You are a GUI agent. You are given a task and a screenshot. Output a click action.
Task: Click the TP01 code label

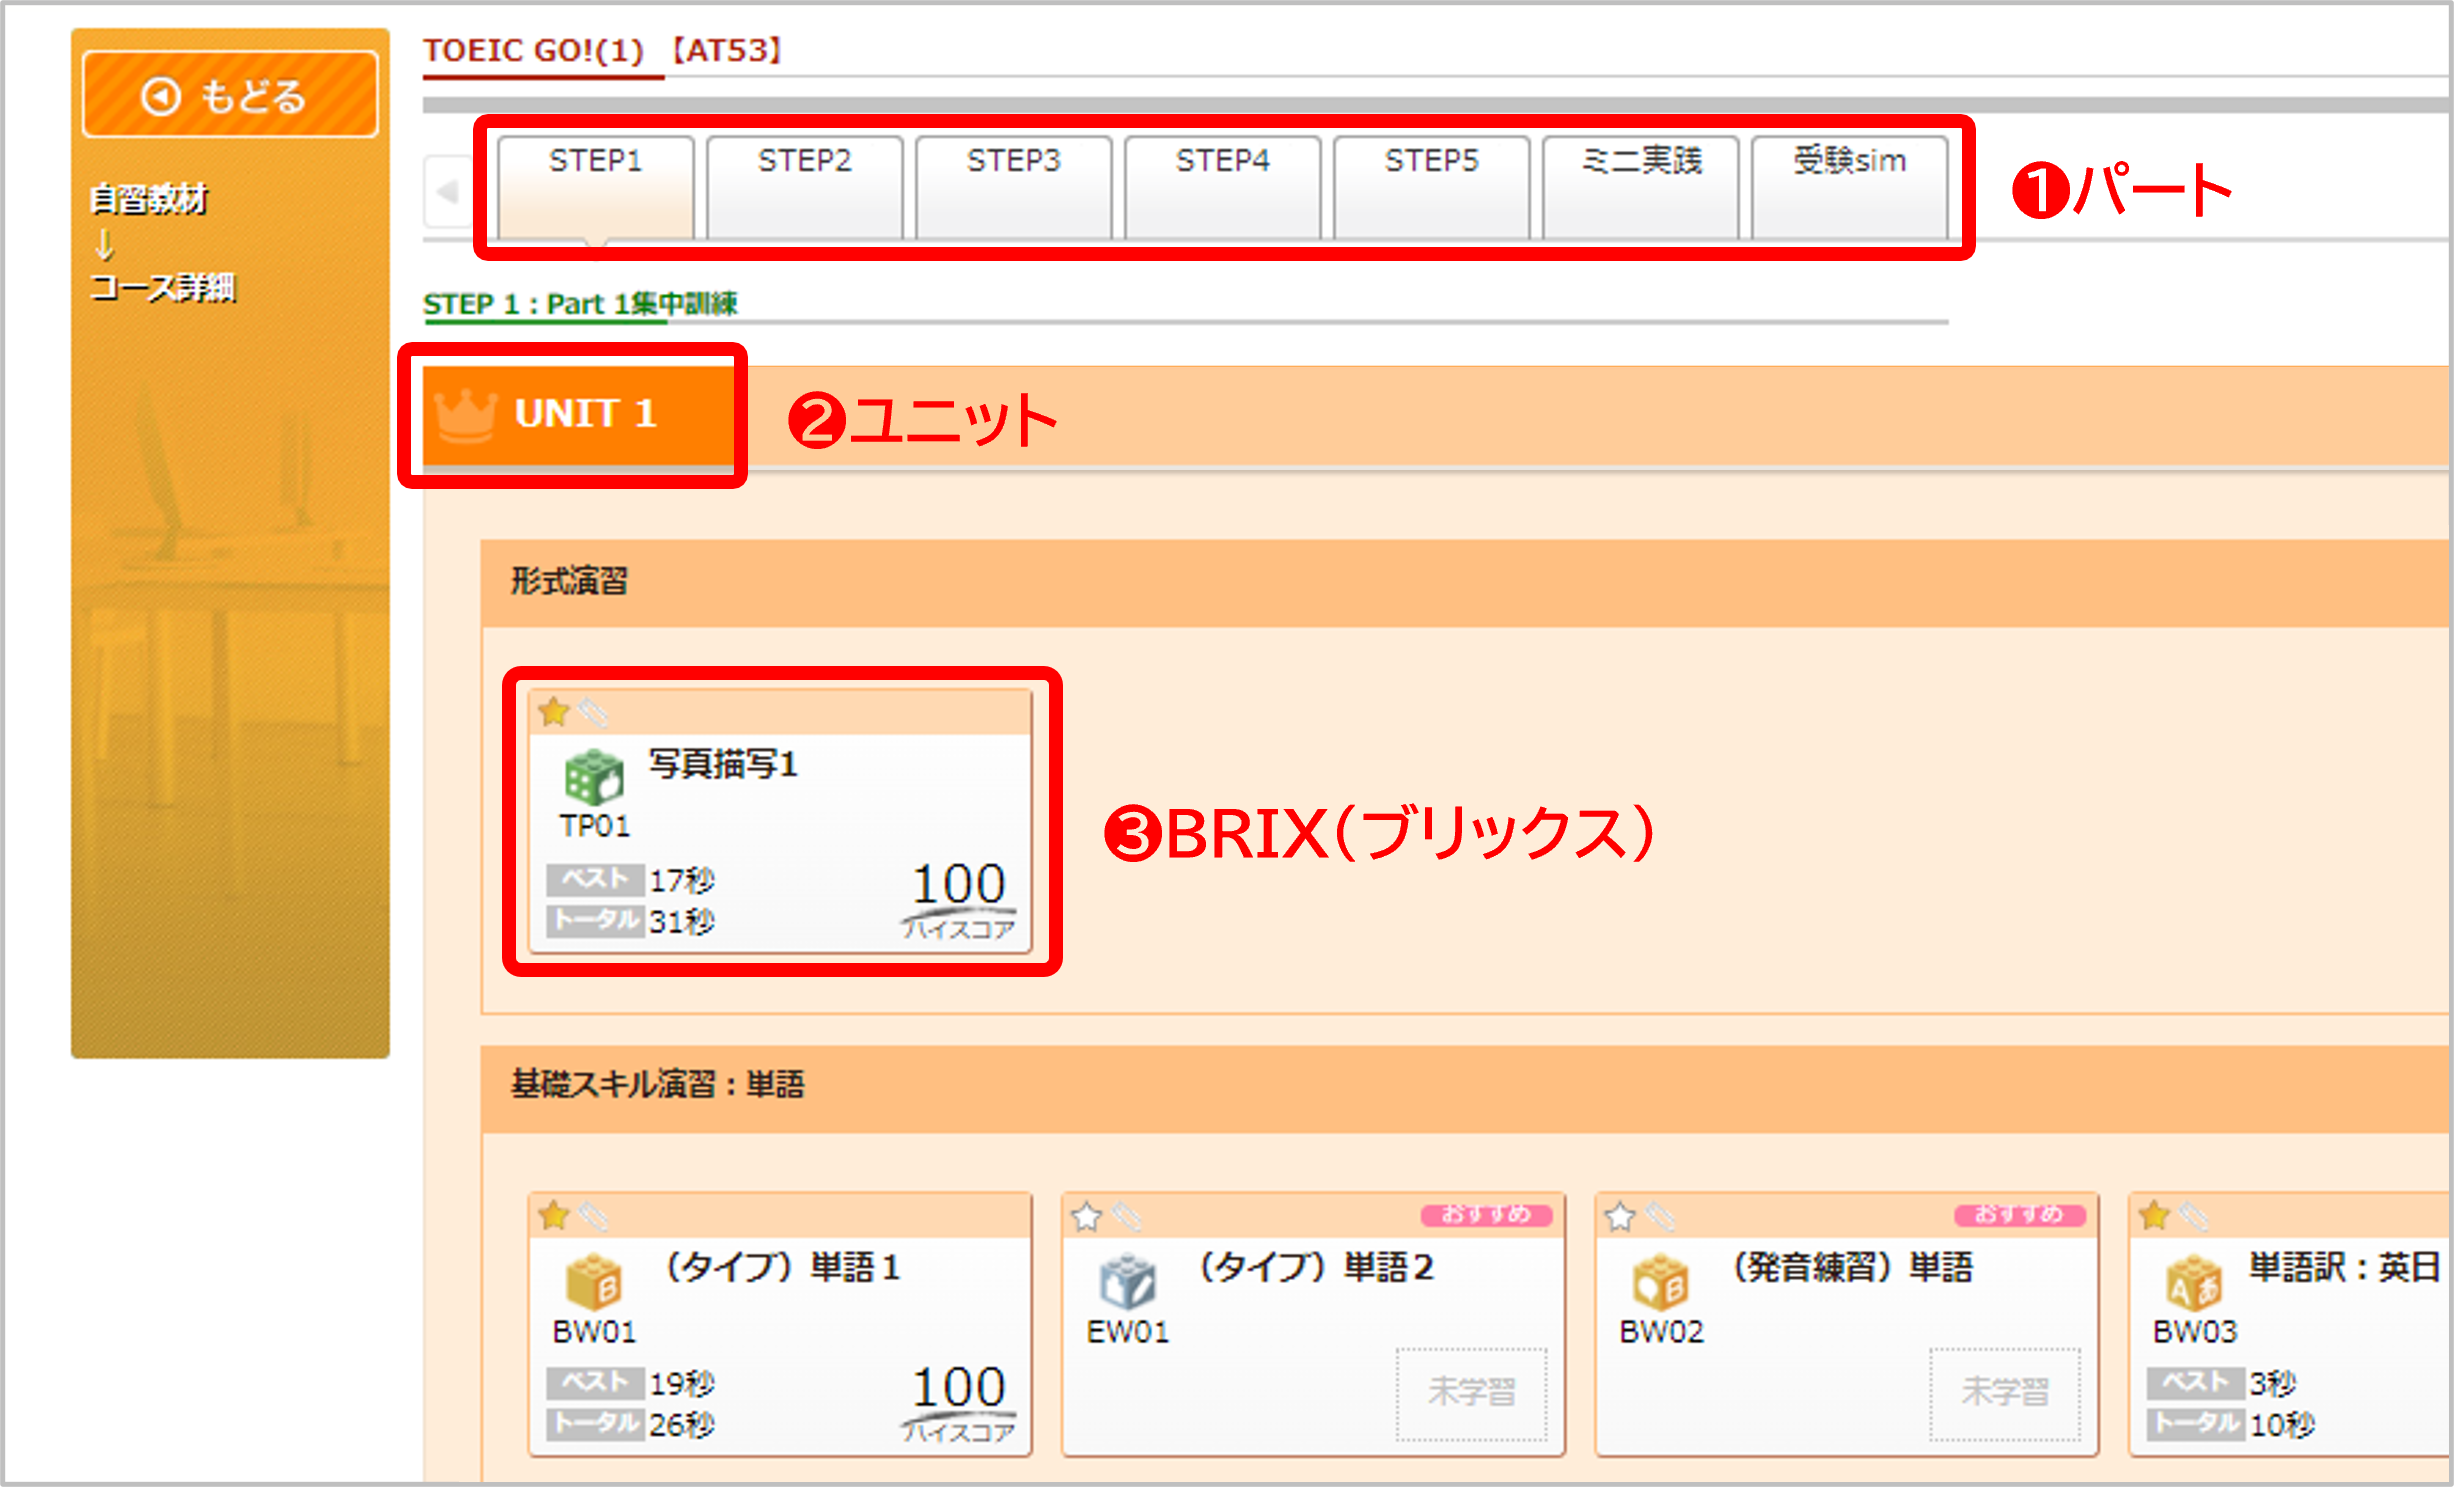tap(595, 826)
